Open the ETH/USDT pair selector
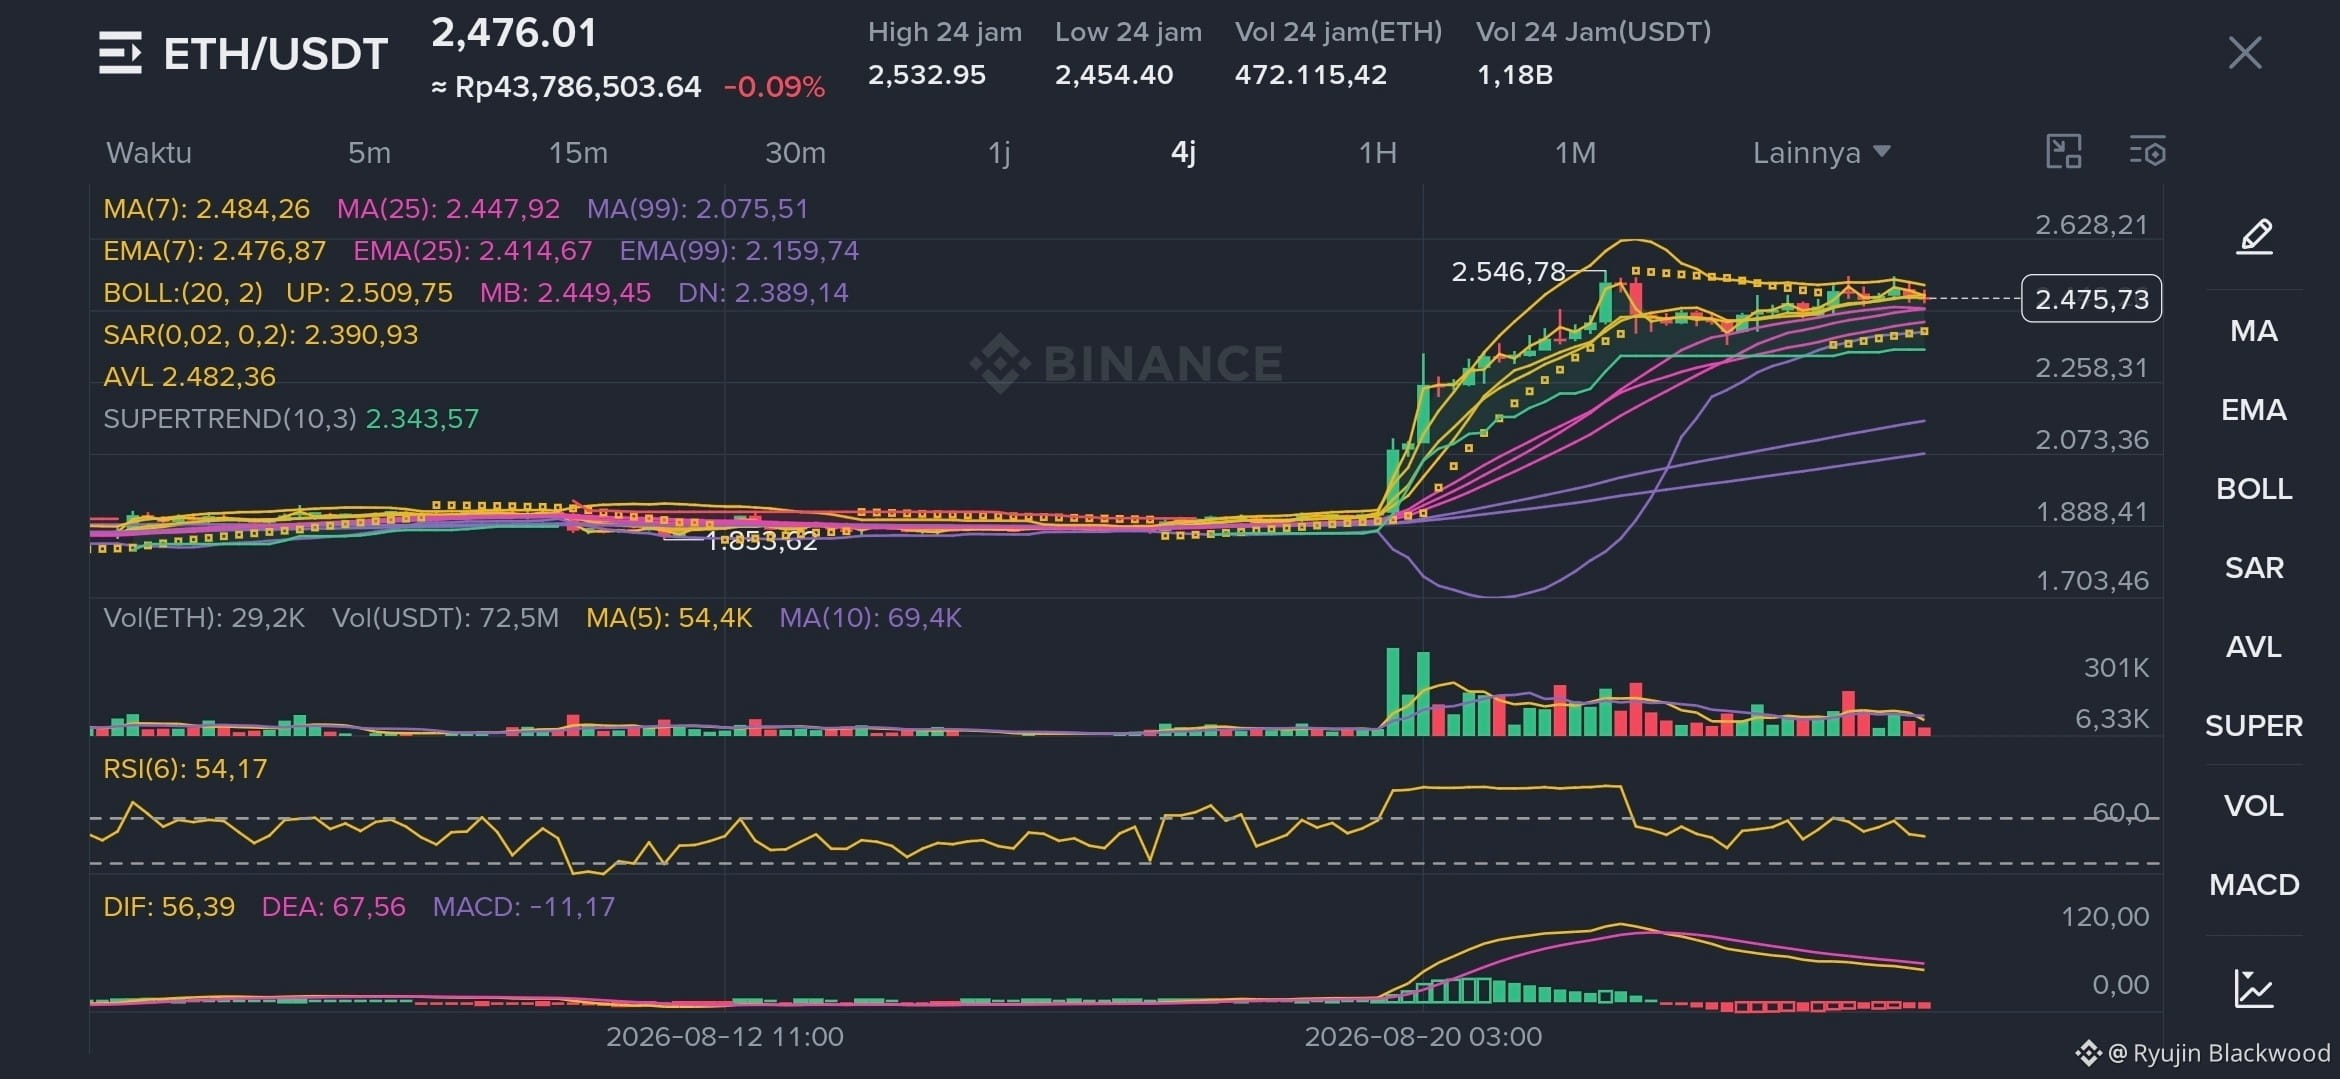 click(275, 54)
